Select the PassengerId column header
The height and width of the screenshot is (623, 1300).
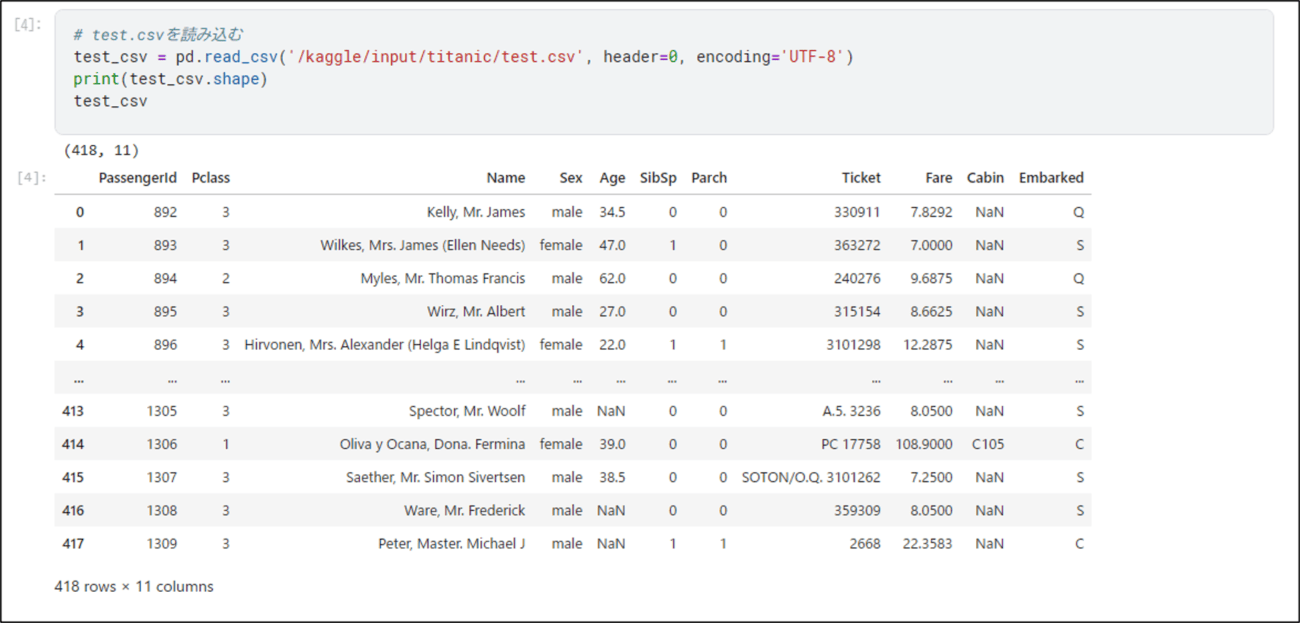(x=138, y=178)
